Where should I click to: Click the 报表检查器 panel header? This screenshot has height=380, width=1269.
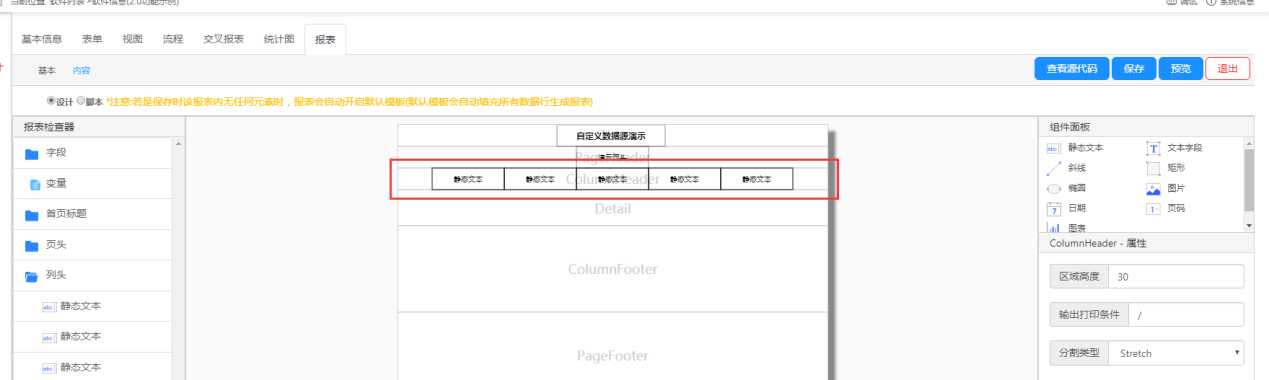click(x=99, y=127)
